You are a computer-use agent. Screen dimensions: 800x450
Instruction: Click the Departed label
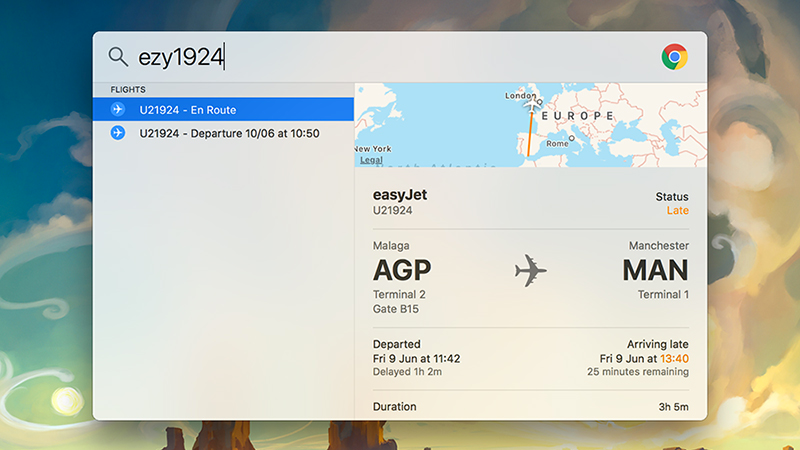[396, 344]
